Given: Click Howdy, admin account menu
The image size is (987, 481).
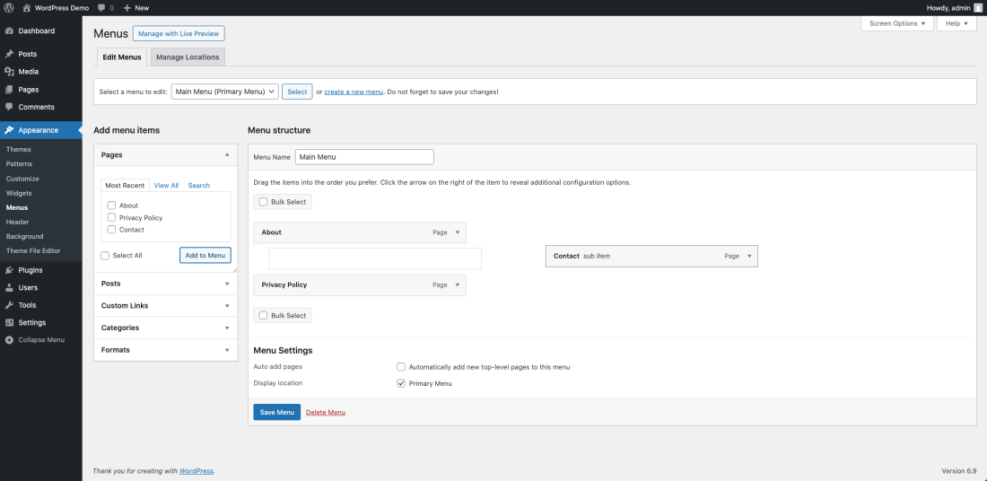Looking at the screenshot, I should [954, 8].
